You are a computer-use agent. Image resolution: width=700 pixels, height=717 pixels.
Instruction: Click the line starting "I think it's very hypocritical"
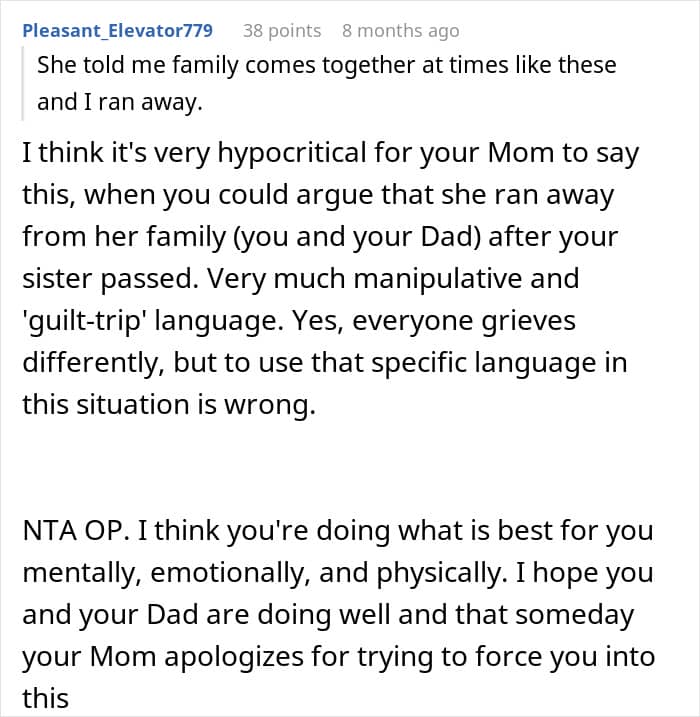[330, 155]
